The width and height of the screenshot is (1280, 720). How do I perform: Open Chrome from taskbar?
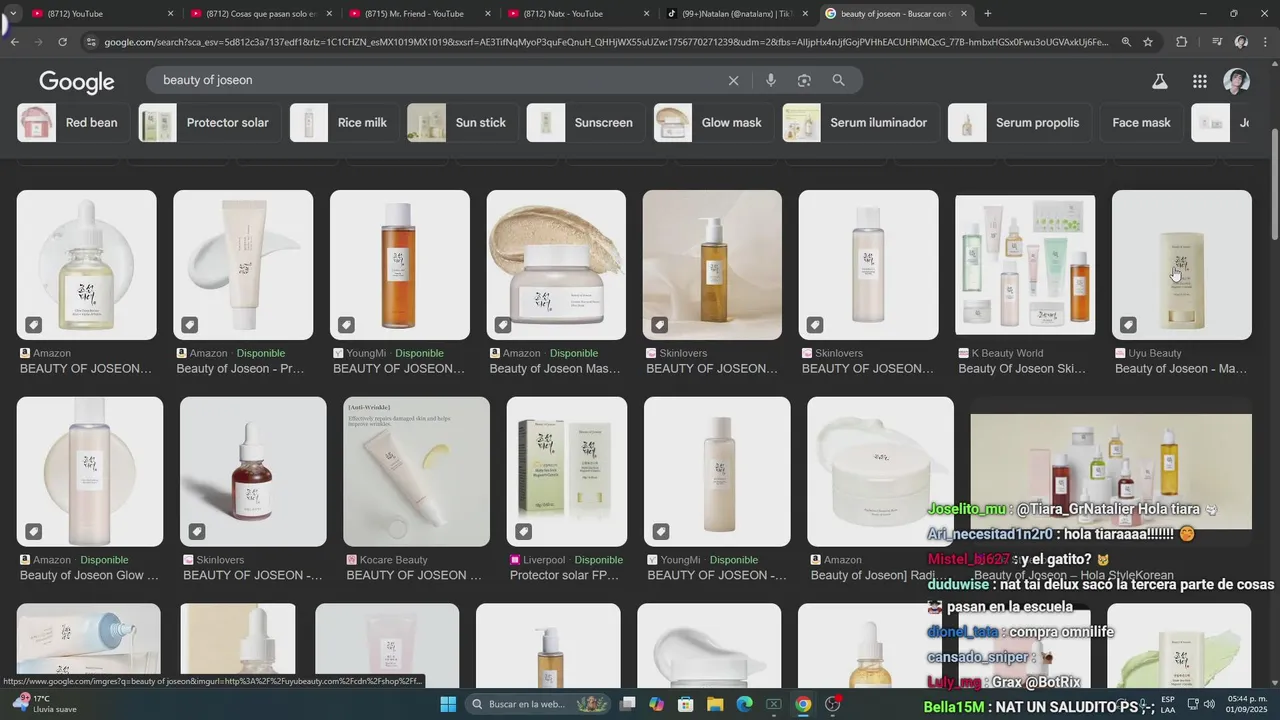(x=803, y=704)
